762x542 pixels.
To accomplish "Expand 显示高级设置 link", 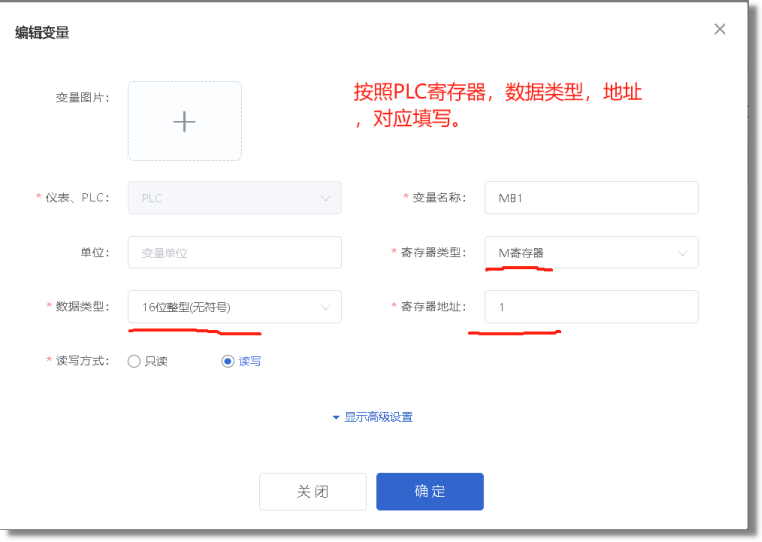I will click(373, 417).
